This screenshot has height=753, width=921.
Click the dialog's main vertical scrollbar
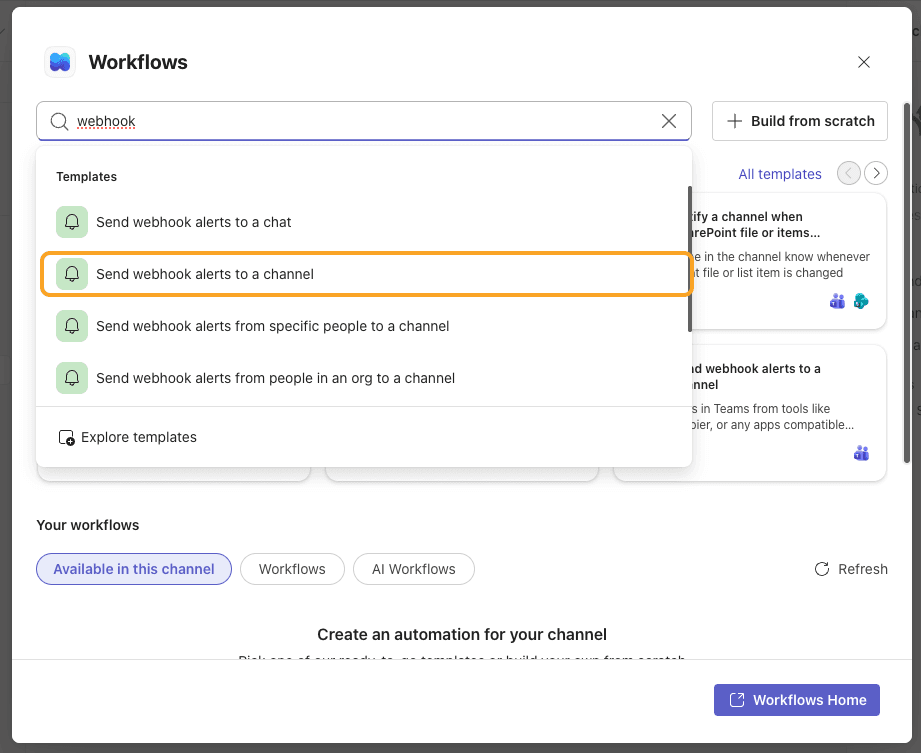(907, 283)
